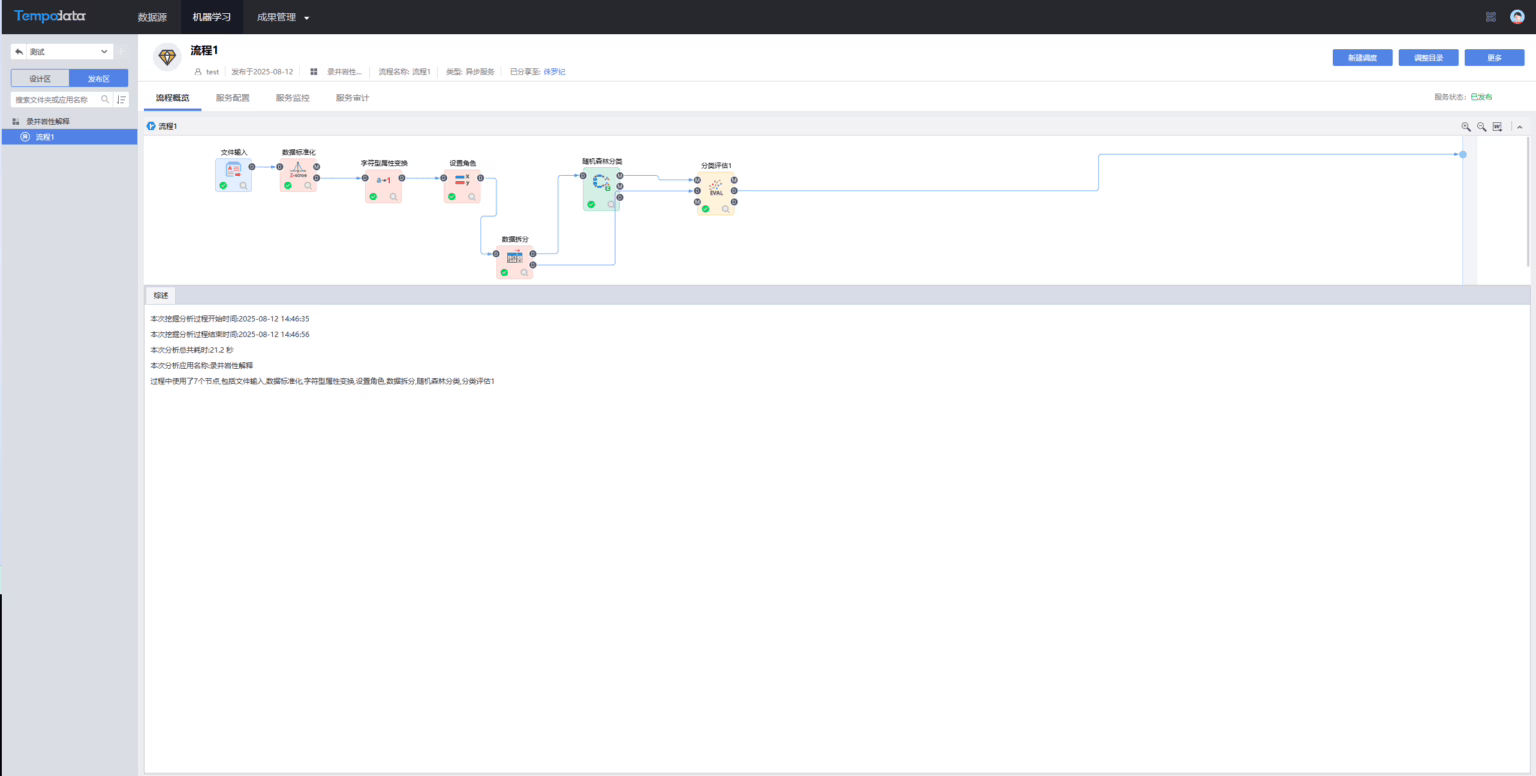1536x776 pixels.
Task: Open the 服务监控 tab
Action: click(292, 98)
